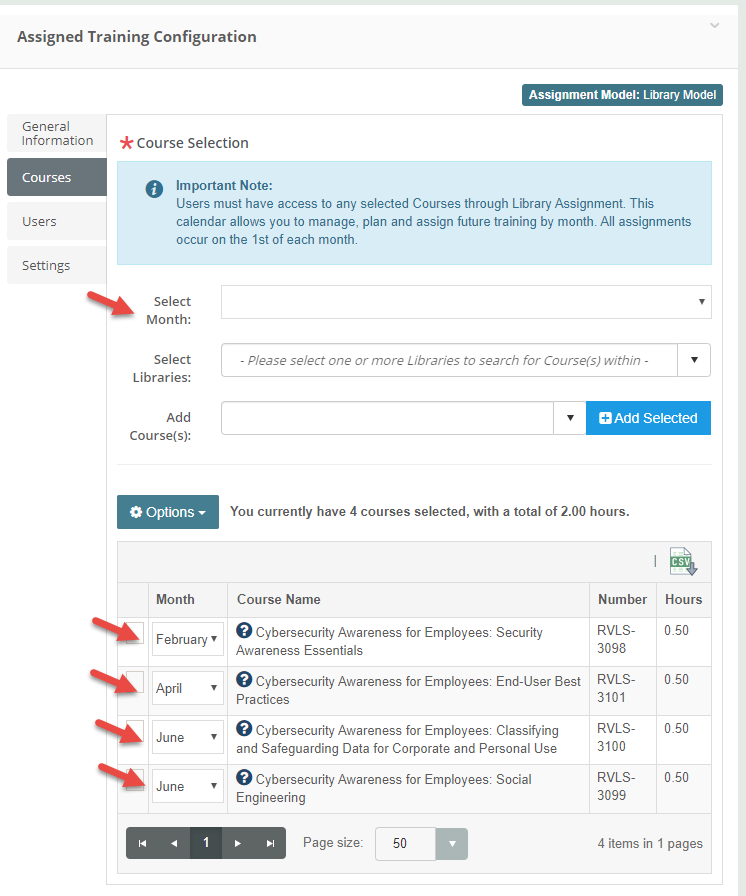Screen dimensions: 746x896
Task: Click help icon for Security Awareness Essentials course
Action: coord(244,631)
